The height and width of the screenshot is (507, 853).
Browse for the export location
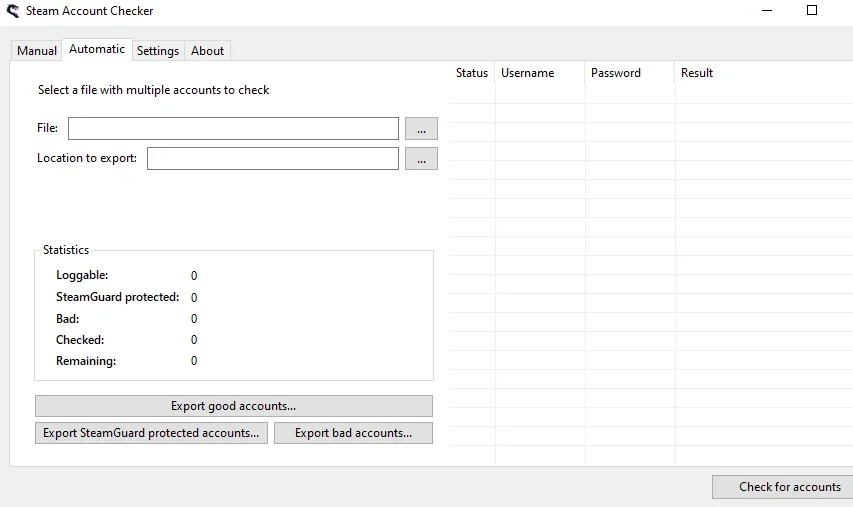(421, 158)
